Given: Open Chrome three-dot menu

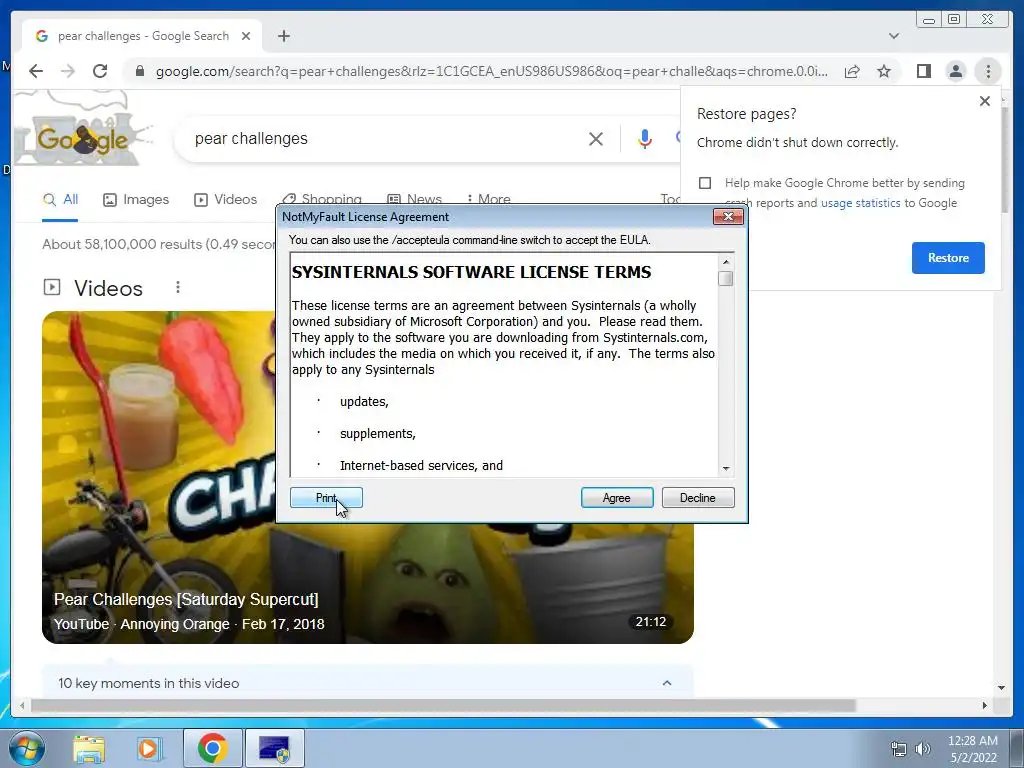Looking at the screenshot, I should pyautogui.click(x=988, y=71).
